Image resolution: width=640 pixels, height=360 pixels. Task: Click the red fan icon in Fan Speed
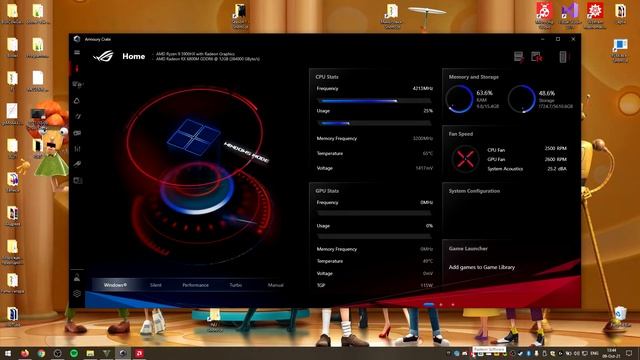tap(465, 158)
